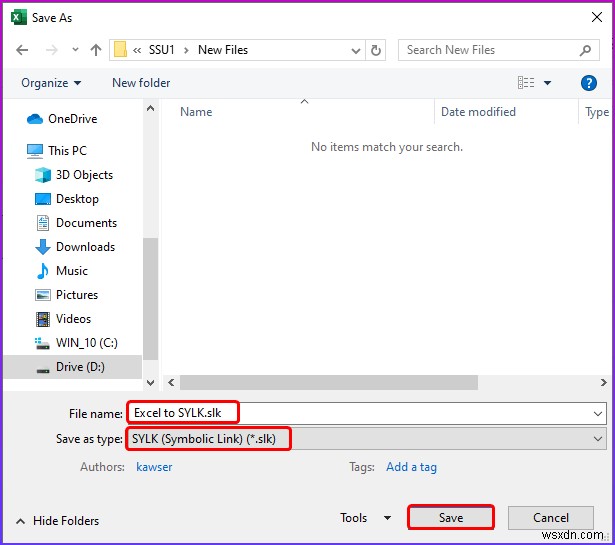The width and height of the screenshot is (615, 545).
Task: Click the folder icon in address bar
Action: point(120,50)
